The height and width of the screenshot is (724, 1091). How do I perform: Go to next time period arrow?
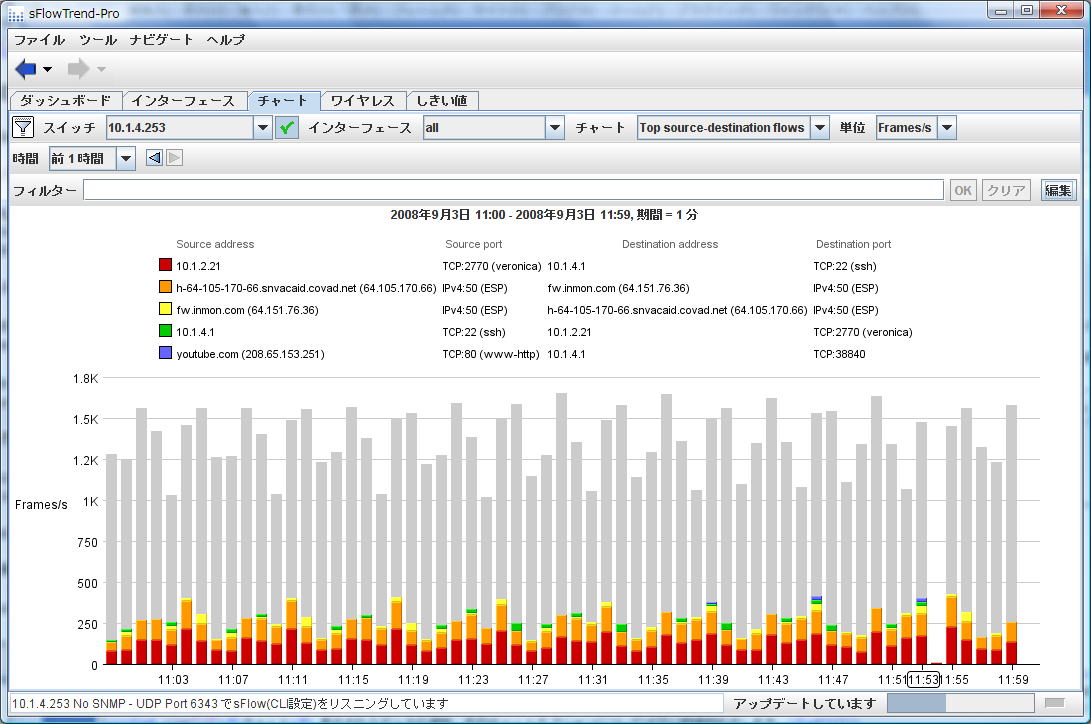tap(174, 158)
